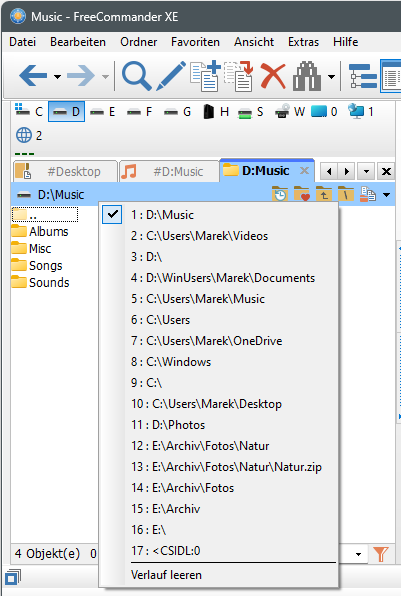Open the history clock folder icon

click(x=280, y=194)
